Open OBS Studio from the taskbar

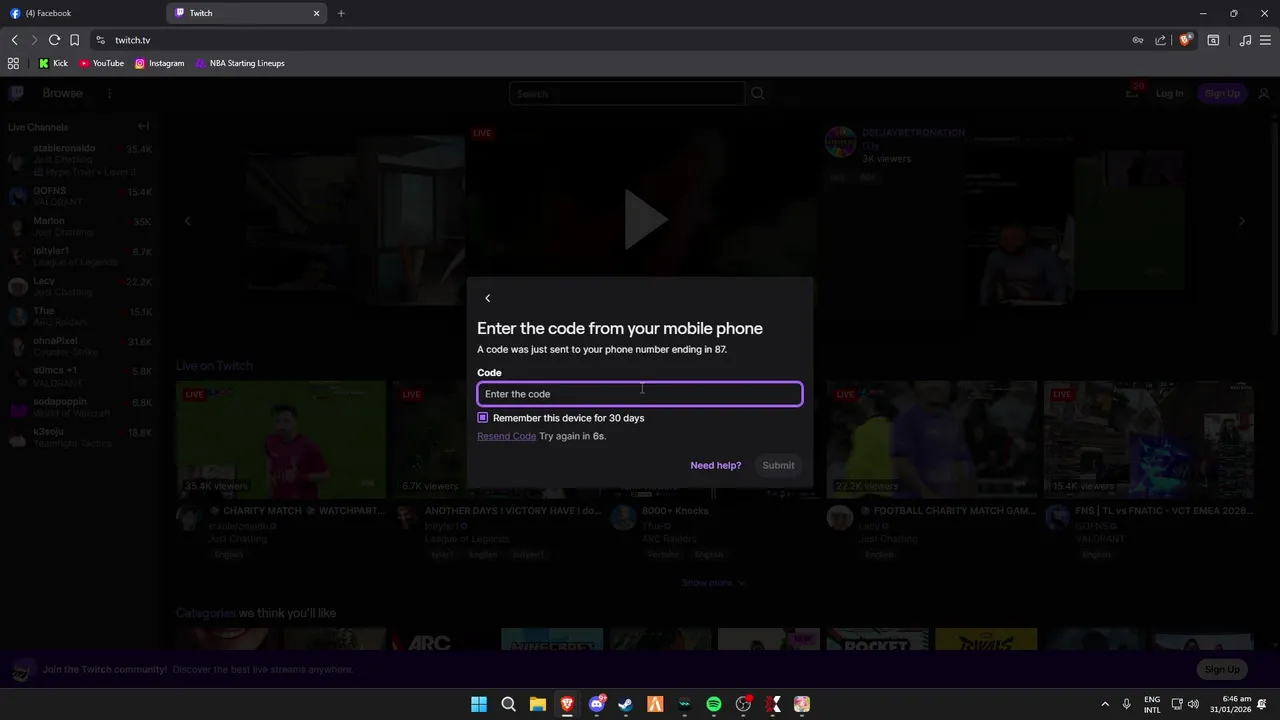[743, 704]
